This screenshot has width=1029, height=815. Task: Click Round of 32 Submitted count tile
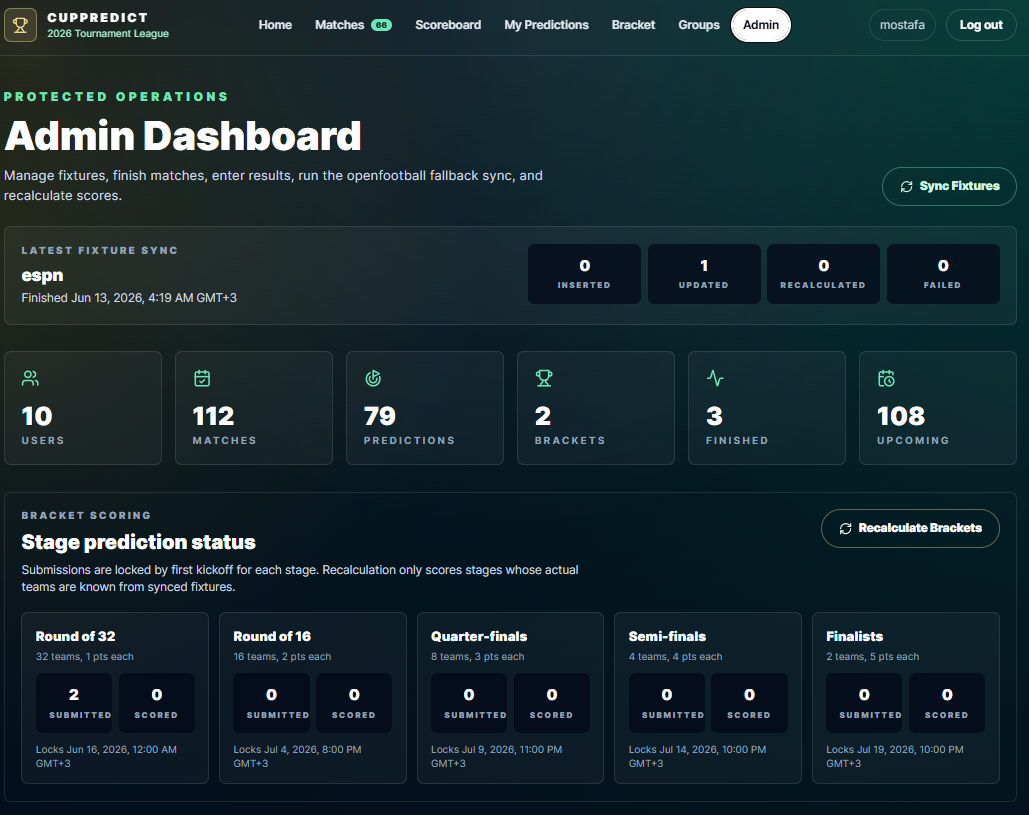(x=74, y=703)
